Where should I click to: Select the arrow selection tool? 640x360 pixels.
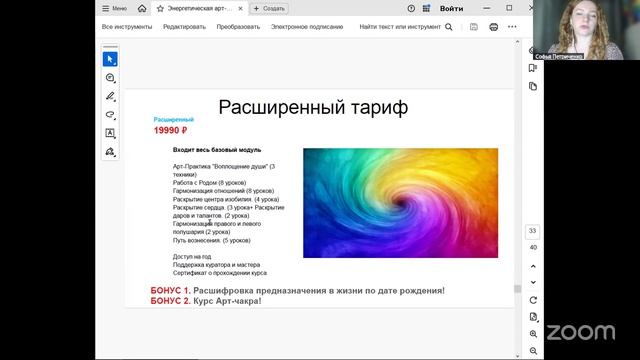click(x=110, y=59)
